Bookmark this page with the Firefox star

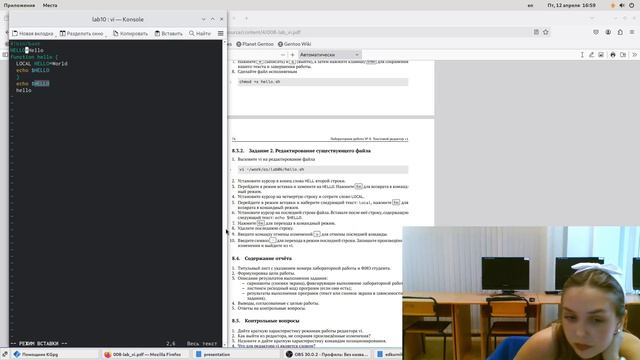(546, 32)
